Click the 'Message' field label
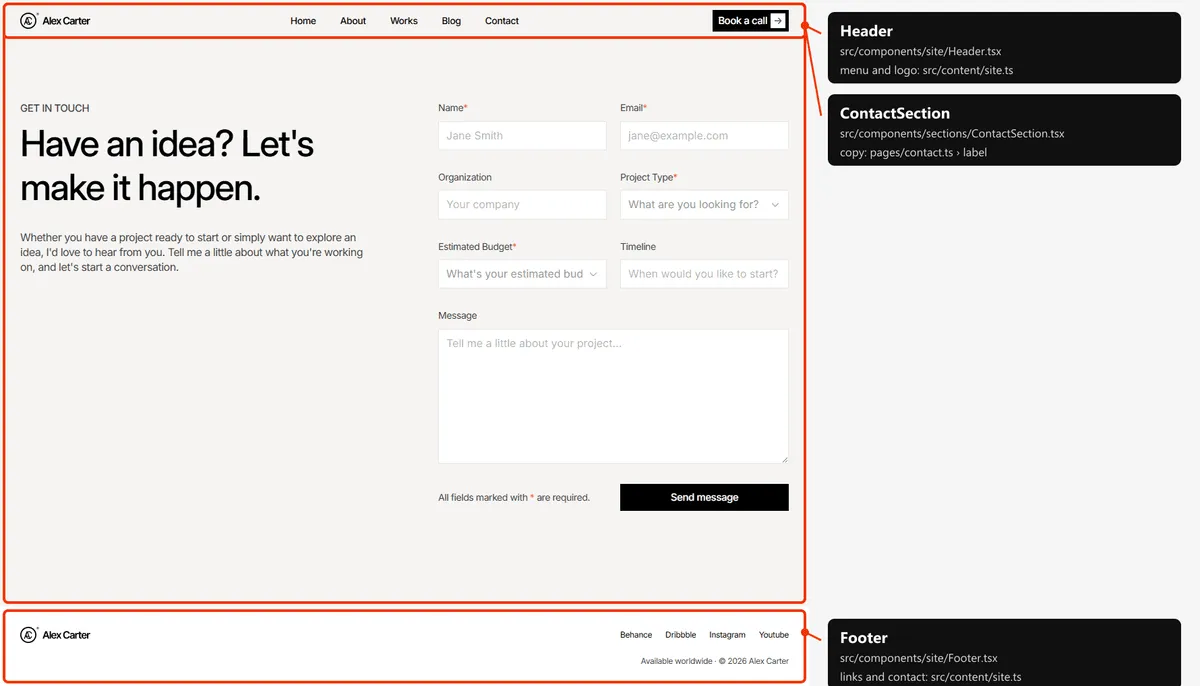Screen dimensions: 1200x686 pos(457,315)
